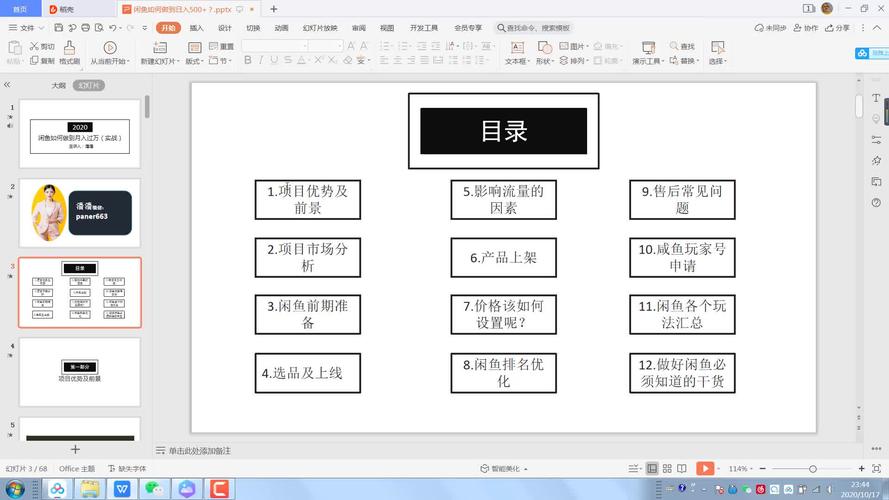The height and width of the screenshot is (500, 889).
Task: Select slide 4 thumbnail in panel
Action: point(80,372)
